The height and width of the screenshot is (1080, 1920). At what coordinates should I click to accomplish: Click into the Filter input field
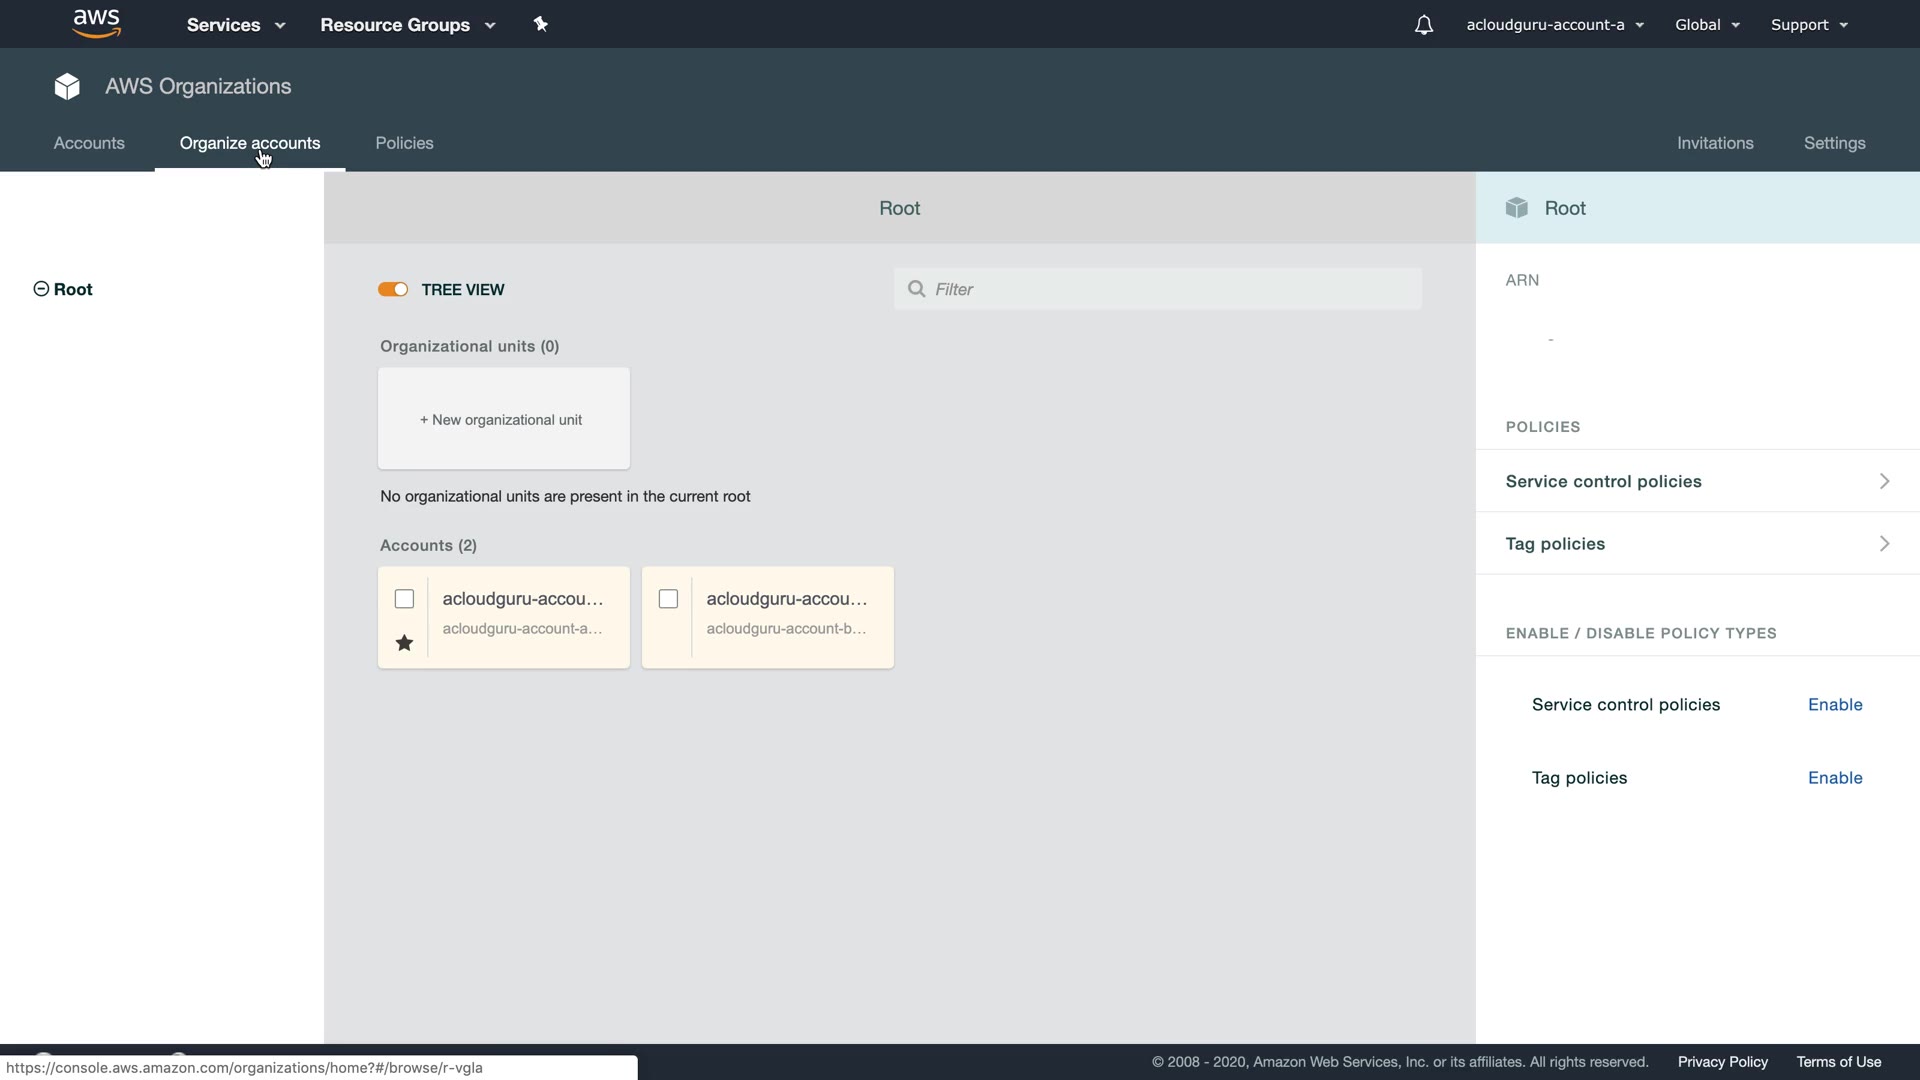[x=1170, y=289]
